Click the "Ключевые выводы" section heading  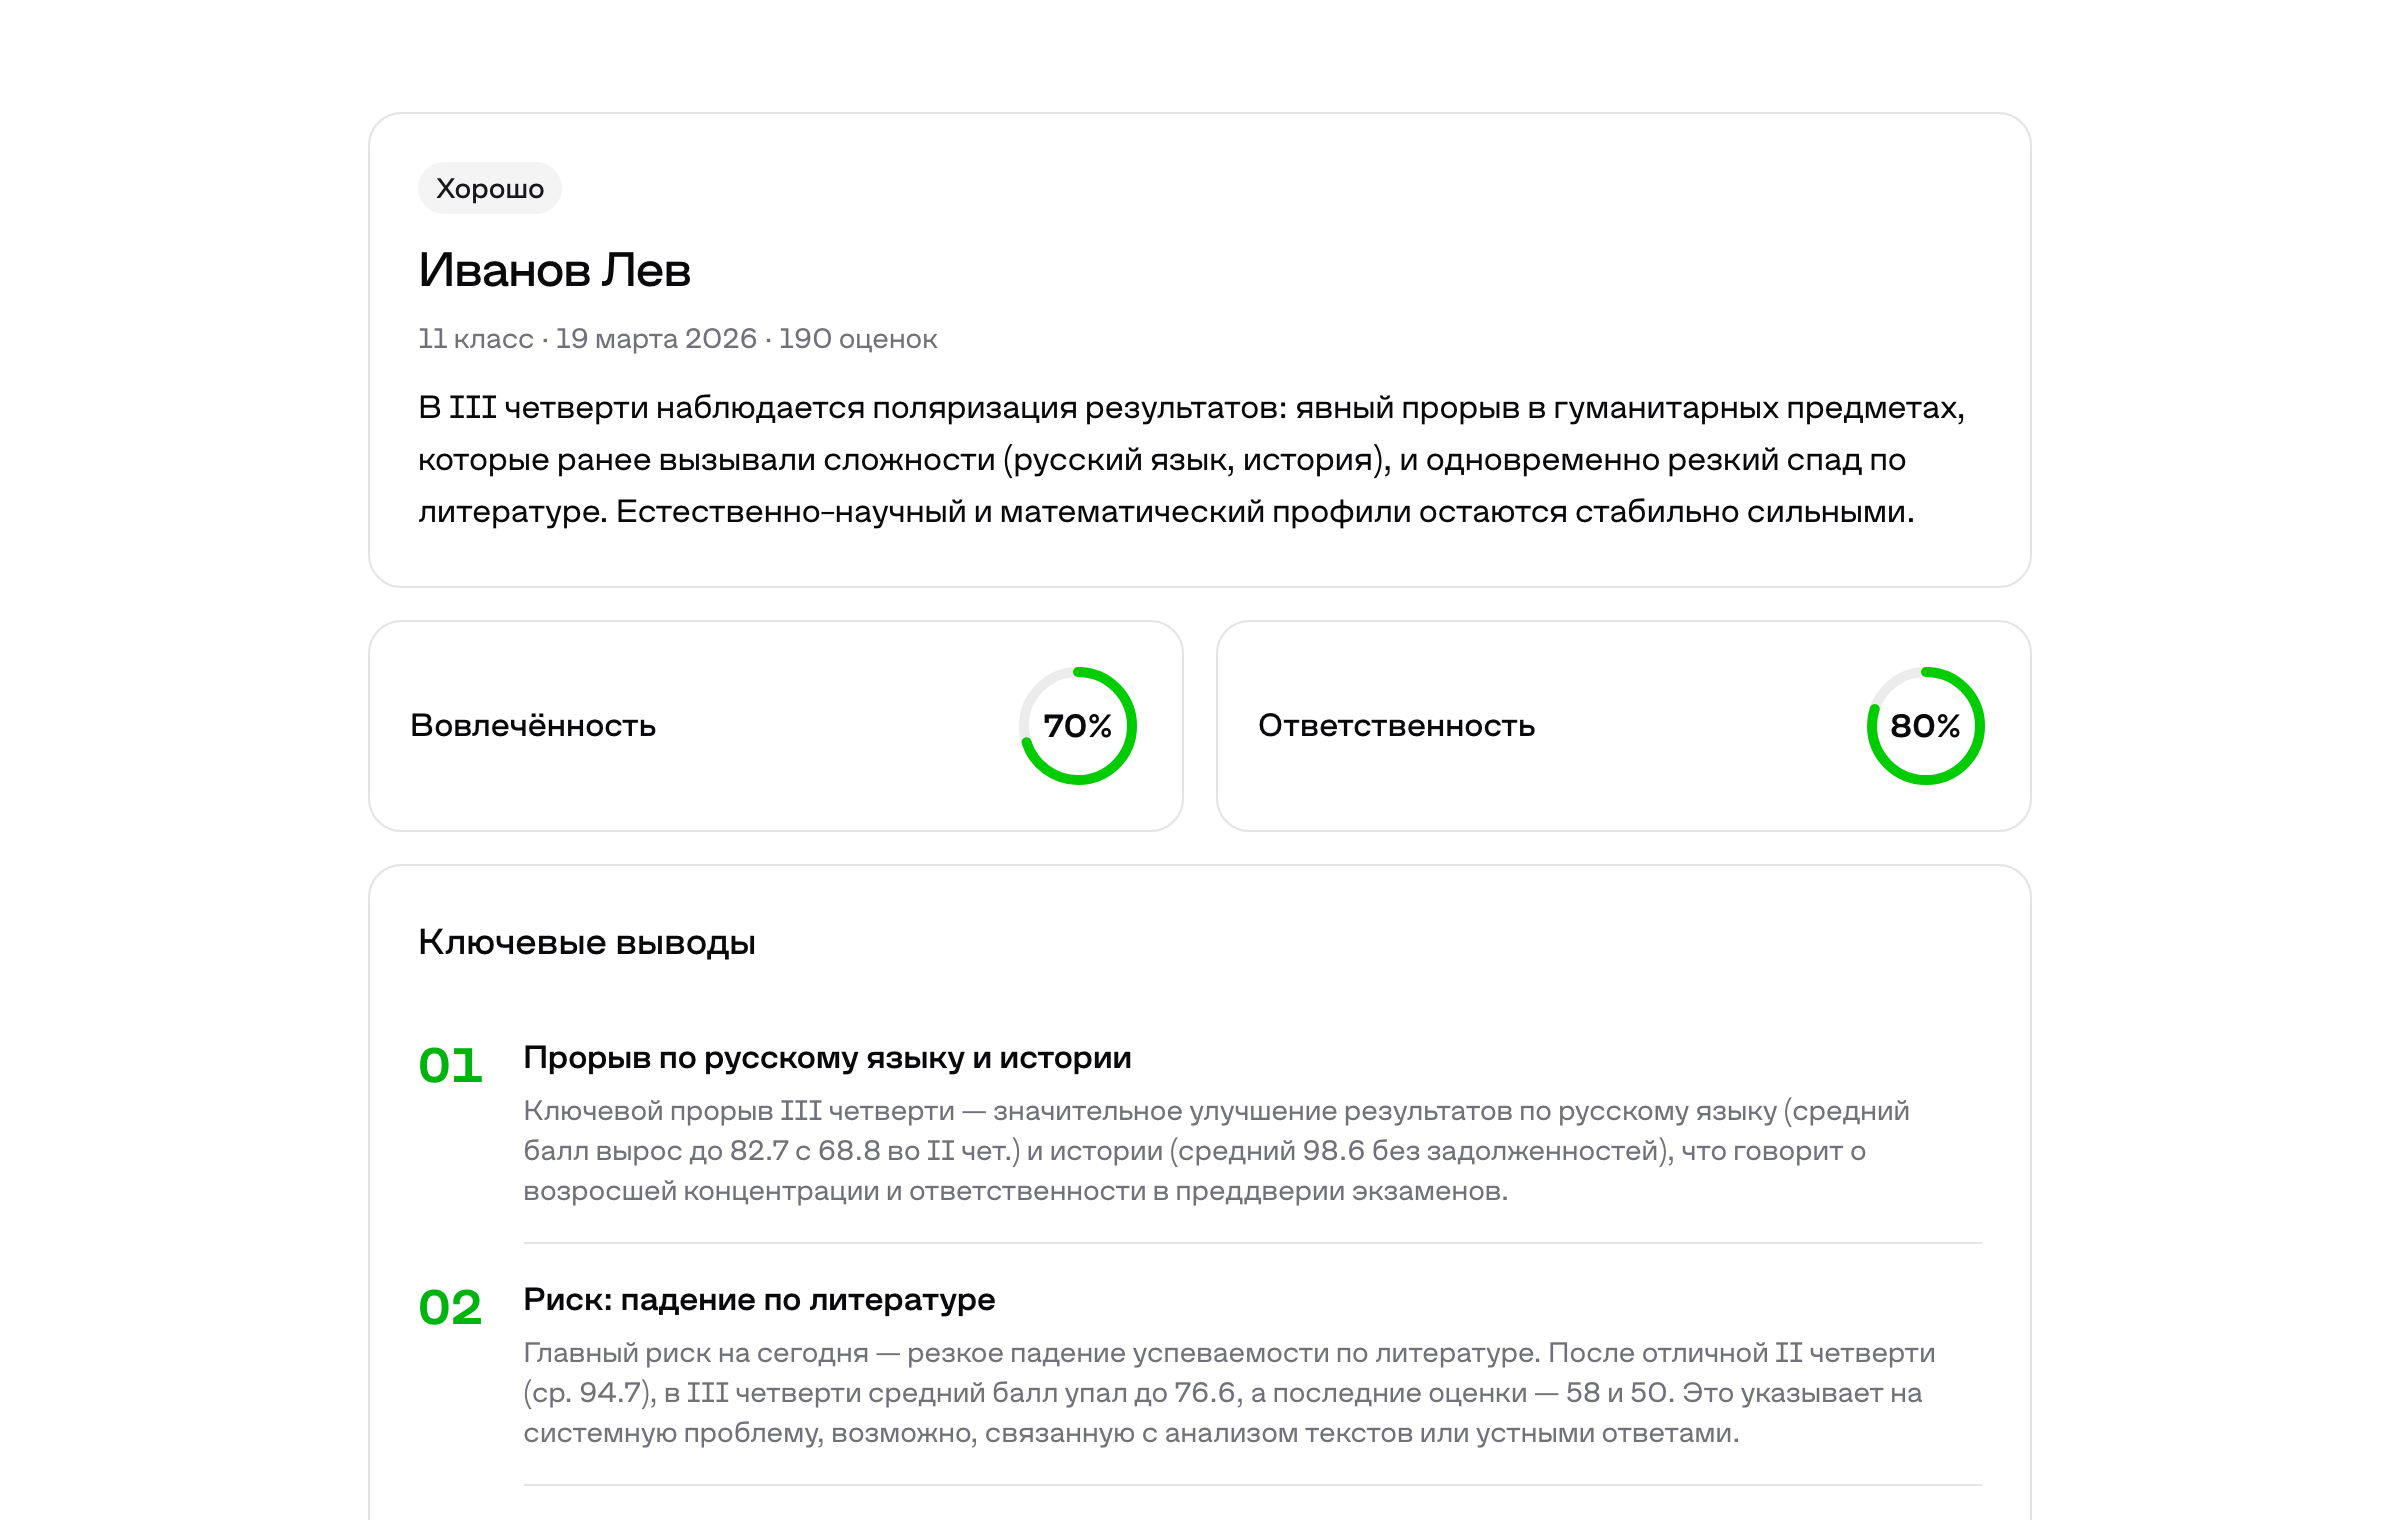[x=586, y=942]
